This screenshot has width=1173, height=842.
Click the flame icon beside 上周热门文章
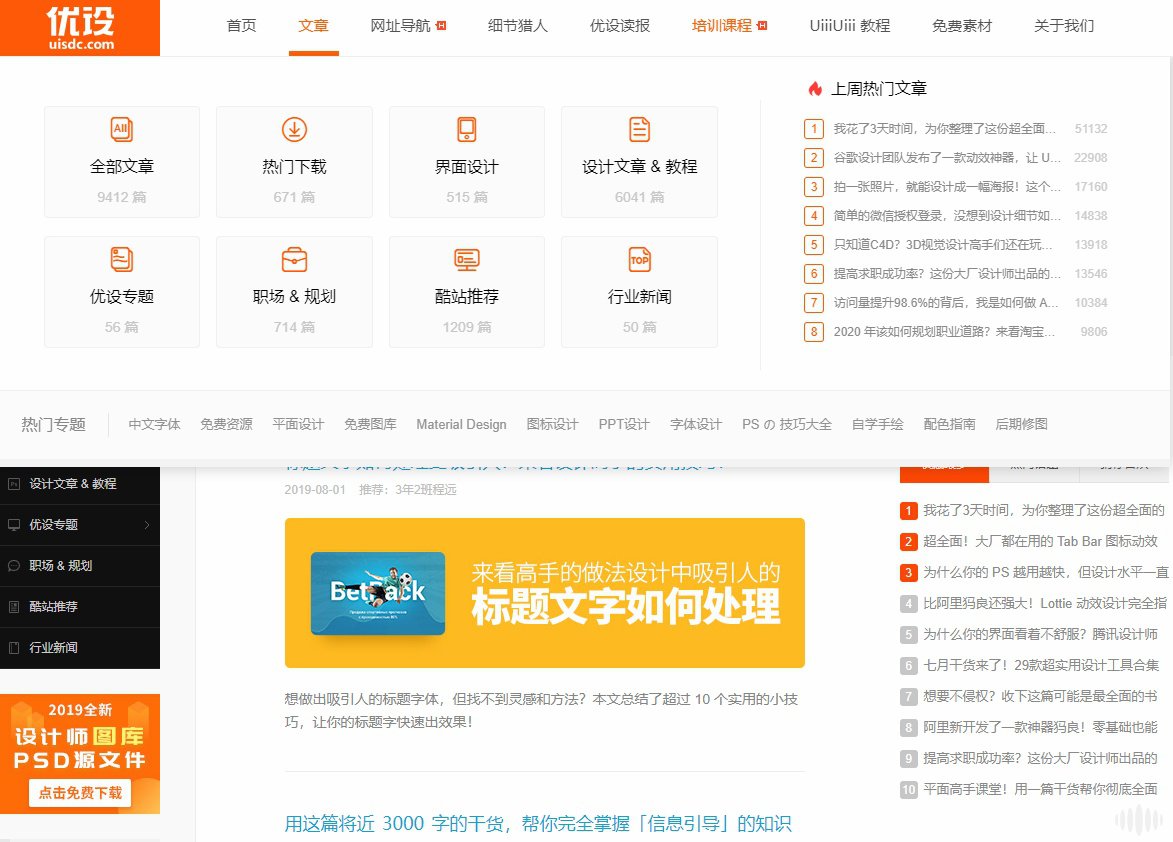click(x=815, y=89)
